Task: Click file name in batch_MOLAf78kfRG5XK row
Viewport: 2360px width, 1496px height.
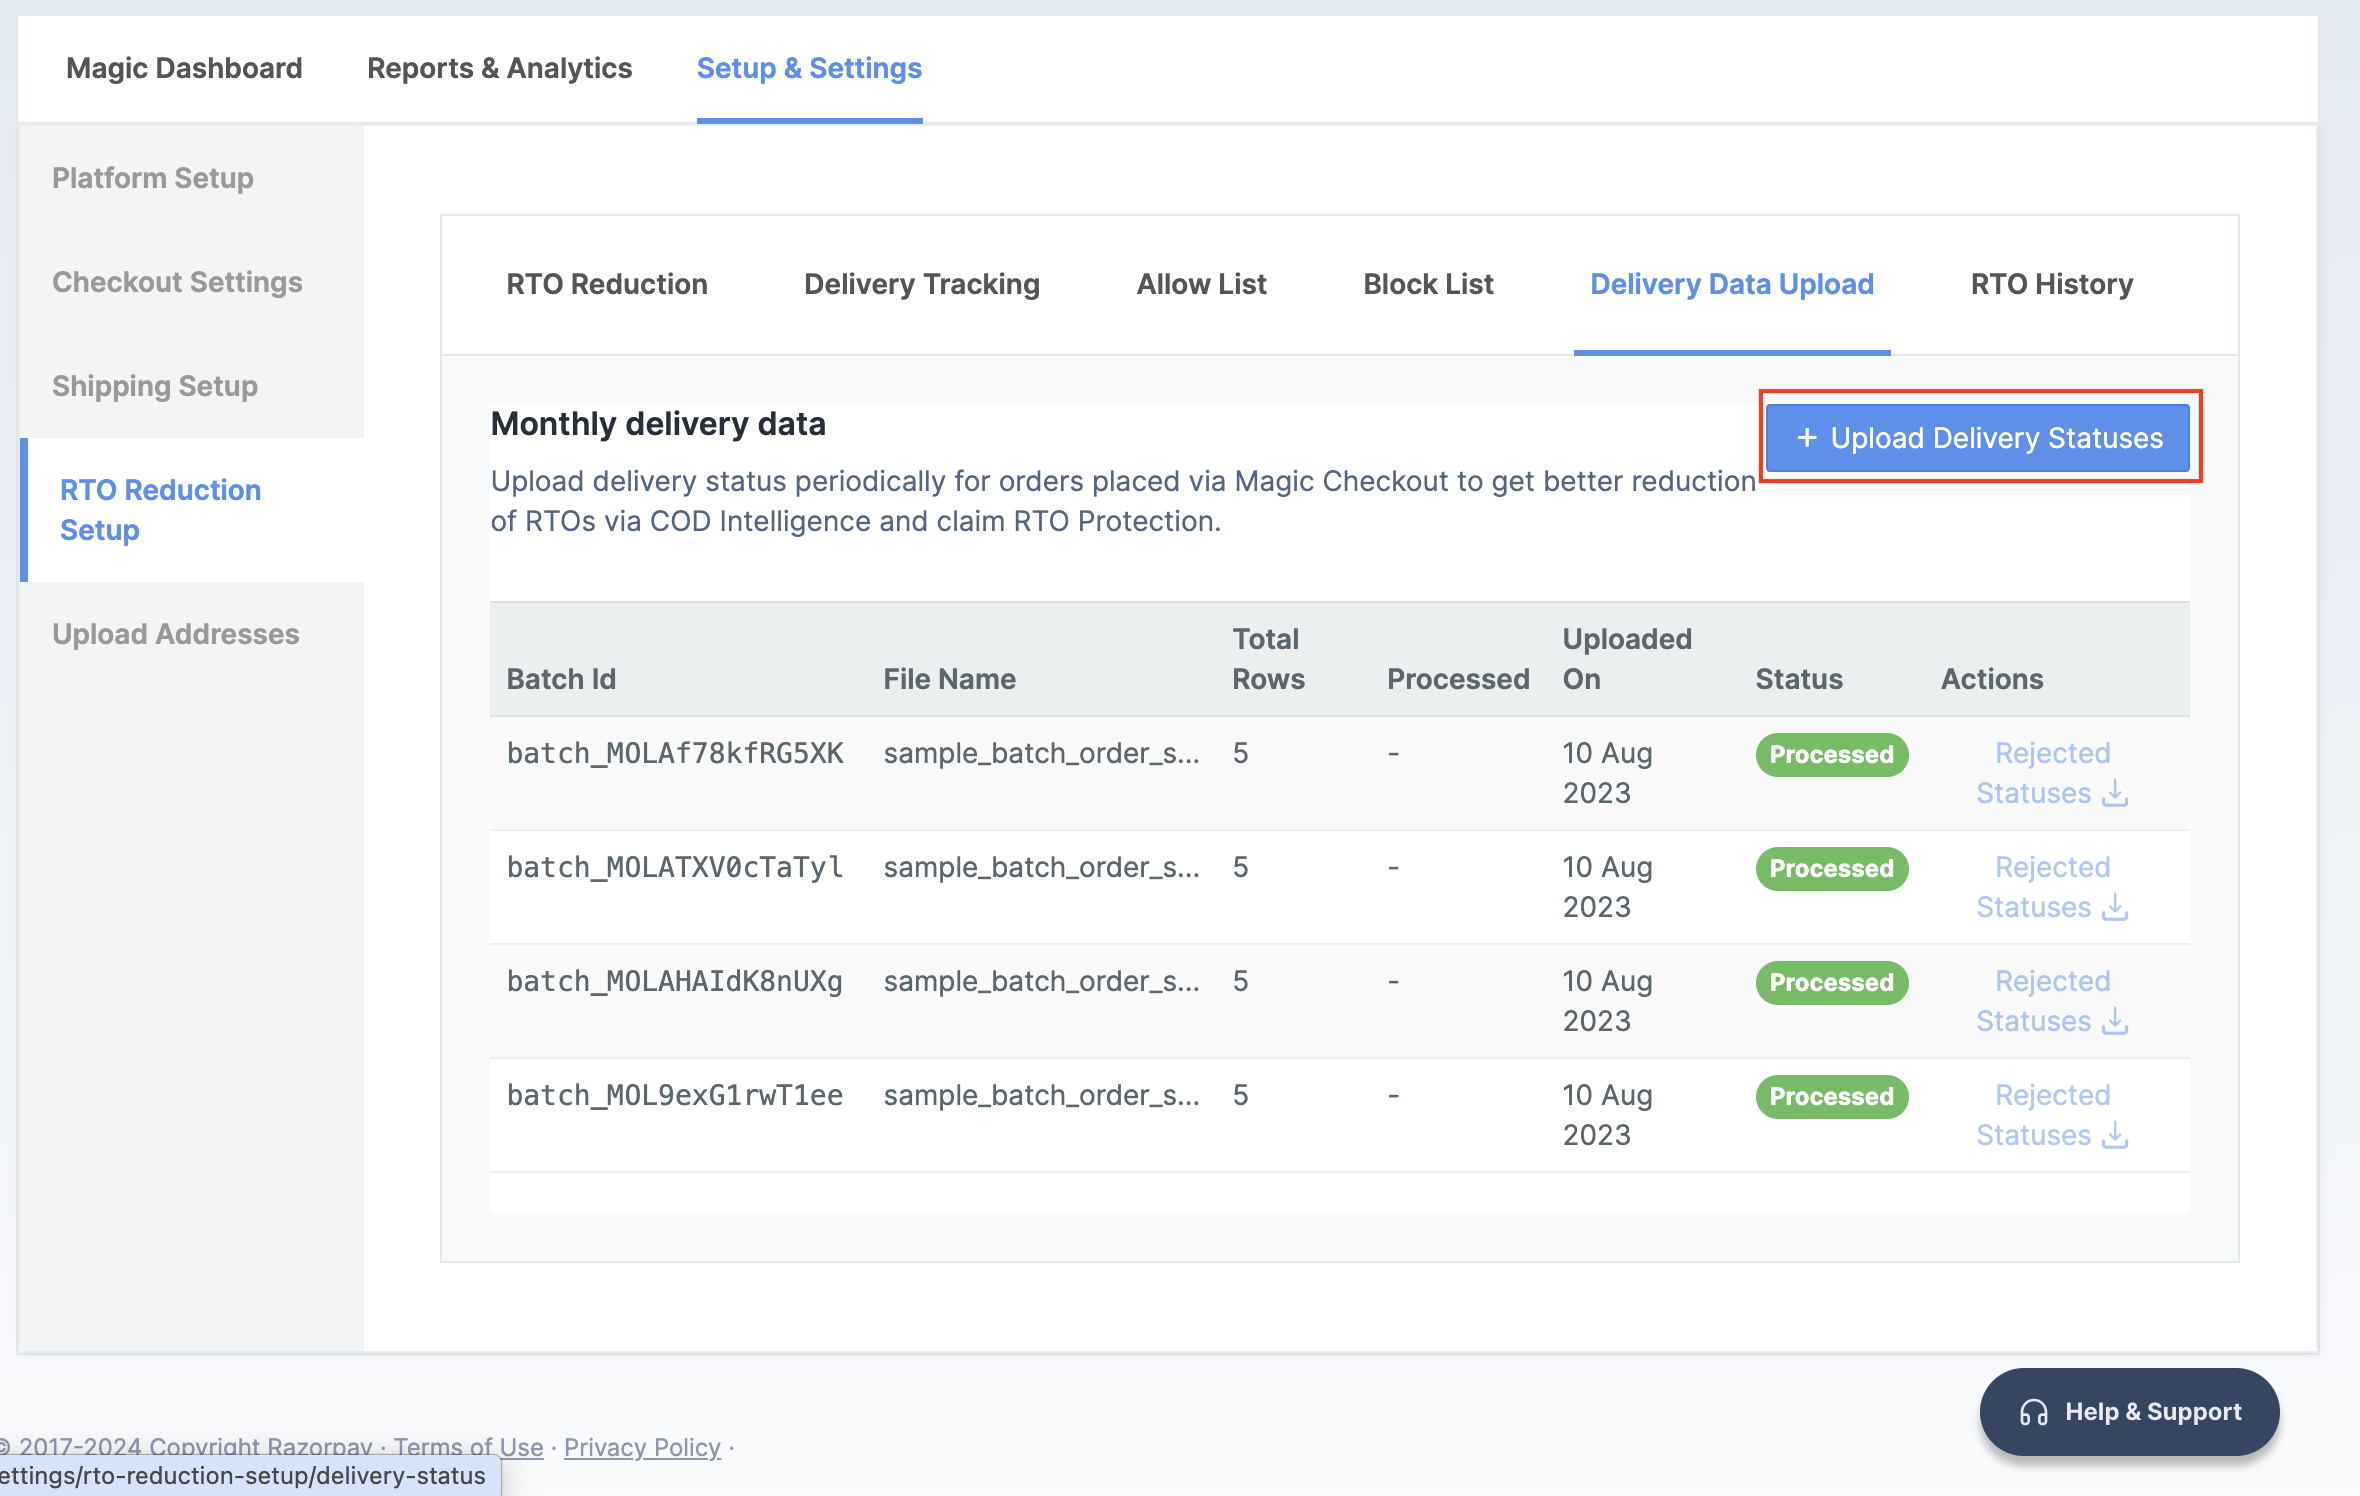Action: pos(1041,753)
